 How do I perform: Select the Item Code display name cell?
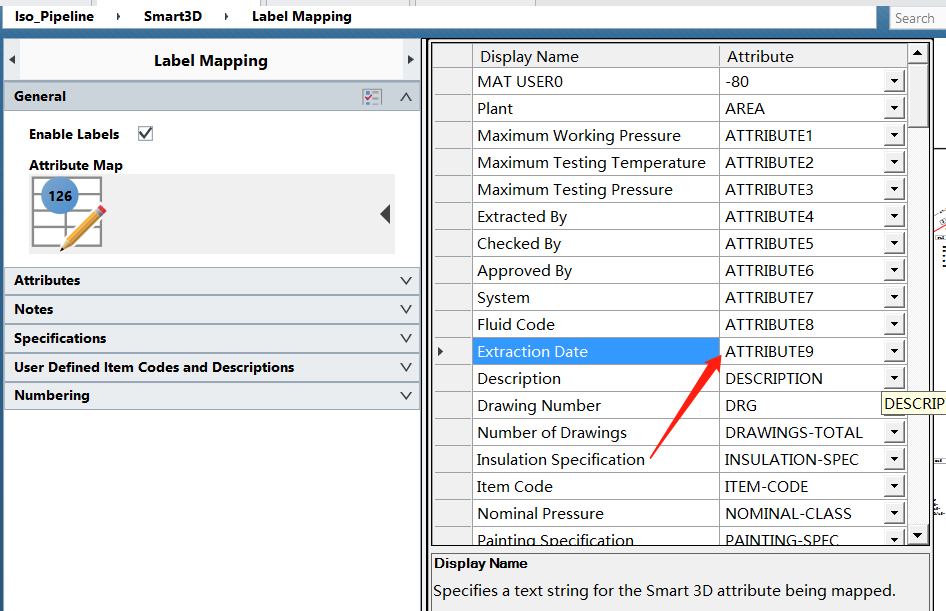point(595,486)
